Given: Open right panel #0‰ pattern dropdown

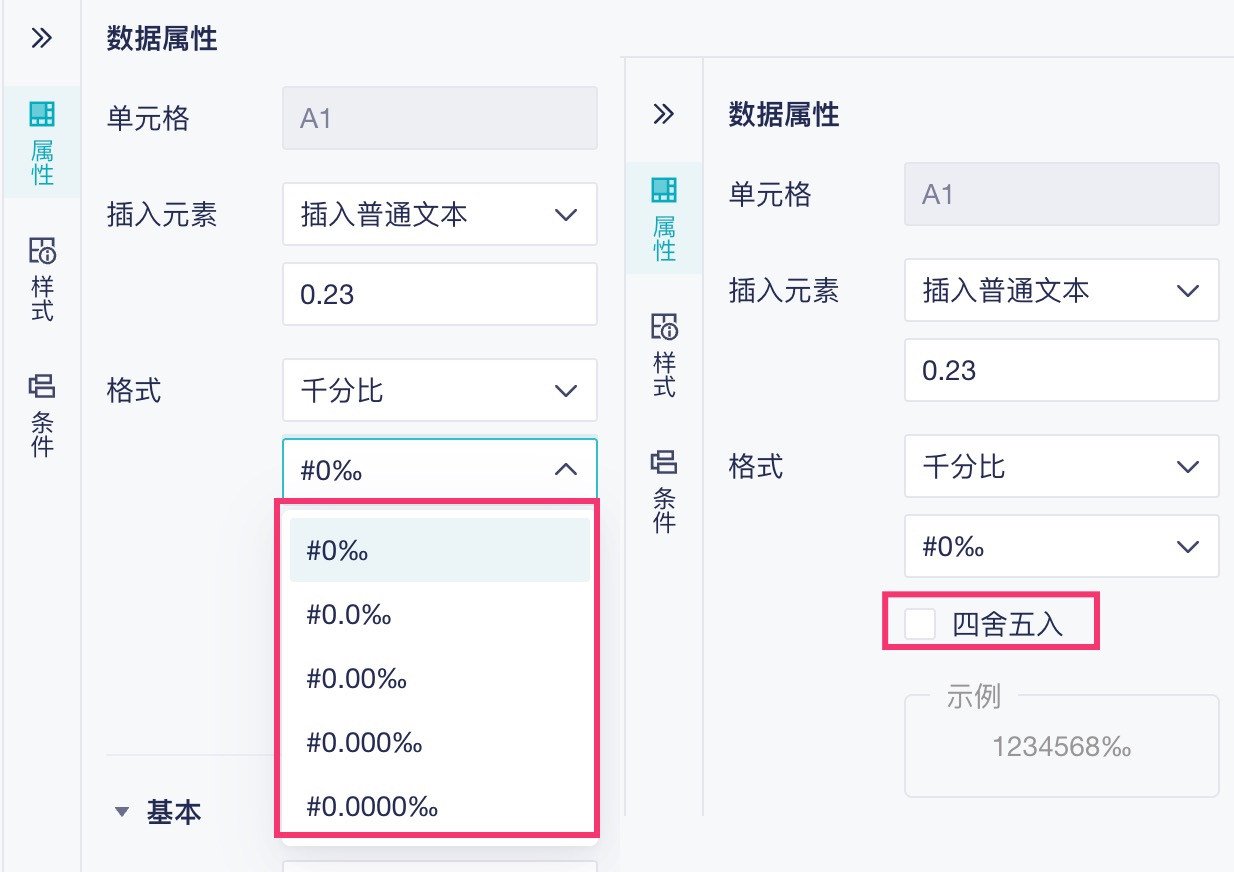Looking at the screenshot, I should pyautogui.click(x=1061, y=546).
